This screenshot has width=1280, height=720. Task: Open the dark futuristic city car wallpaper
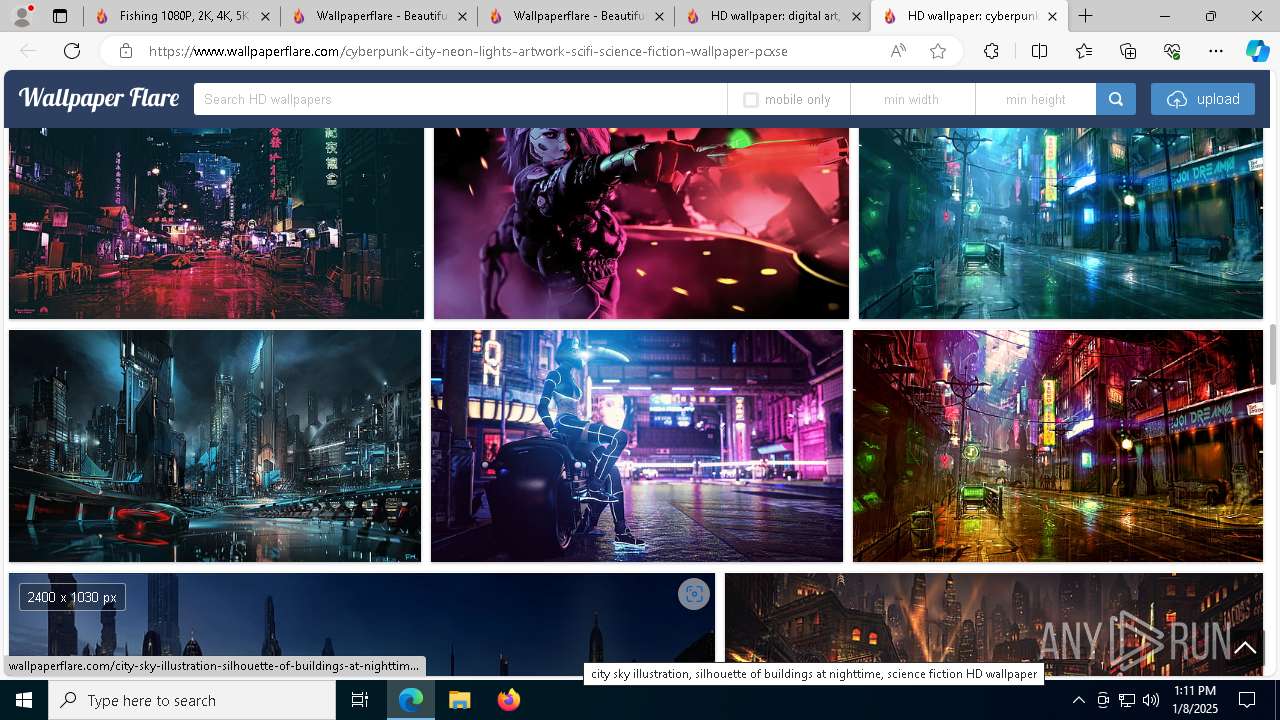click(x=215, y=446)
